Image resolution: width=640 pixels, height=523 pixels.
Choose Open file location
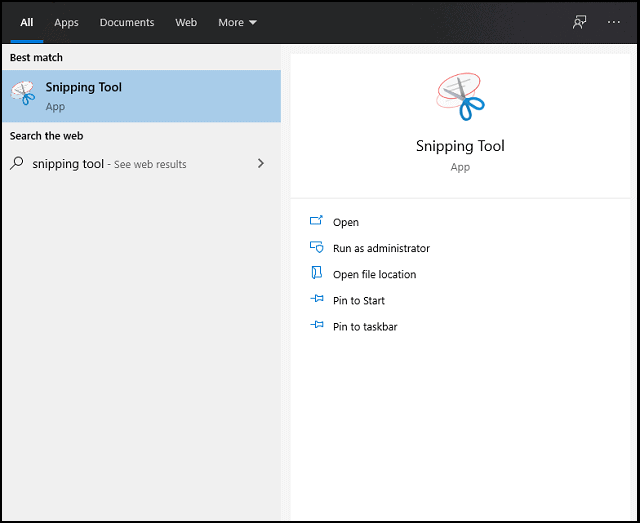[374, 274]
